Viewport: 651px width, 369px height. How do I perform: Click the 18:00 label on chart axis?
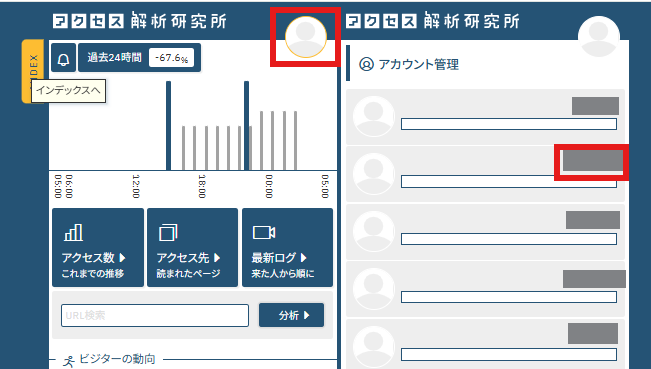(202, 186)
